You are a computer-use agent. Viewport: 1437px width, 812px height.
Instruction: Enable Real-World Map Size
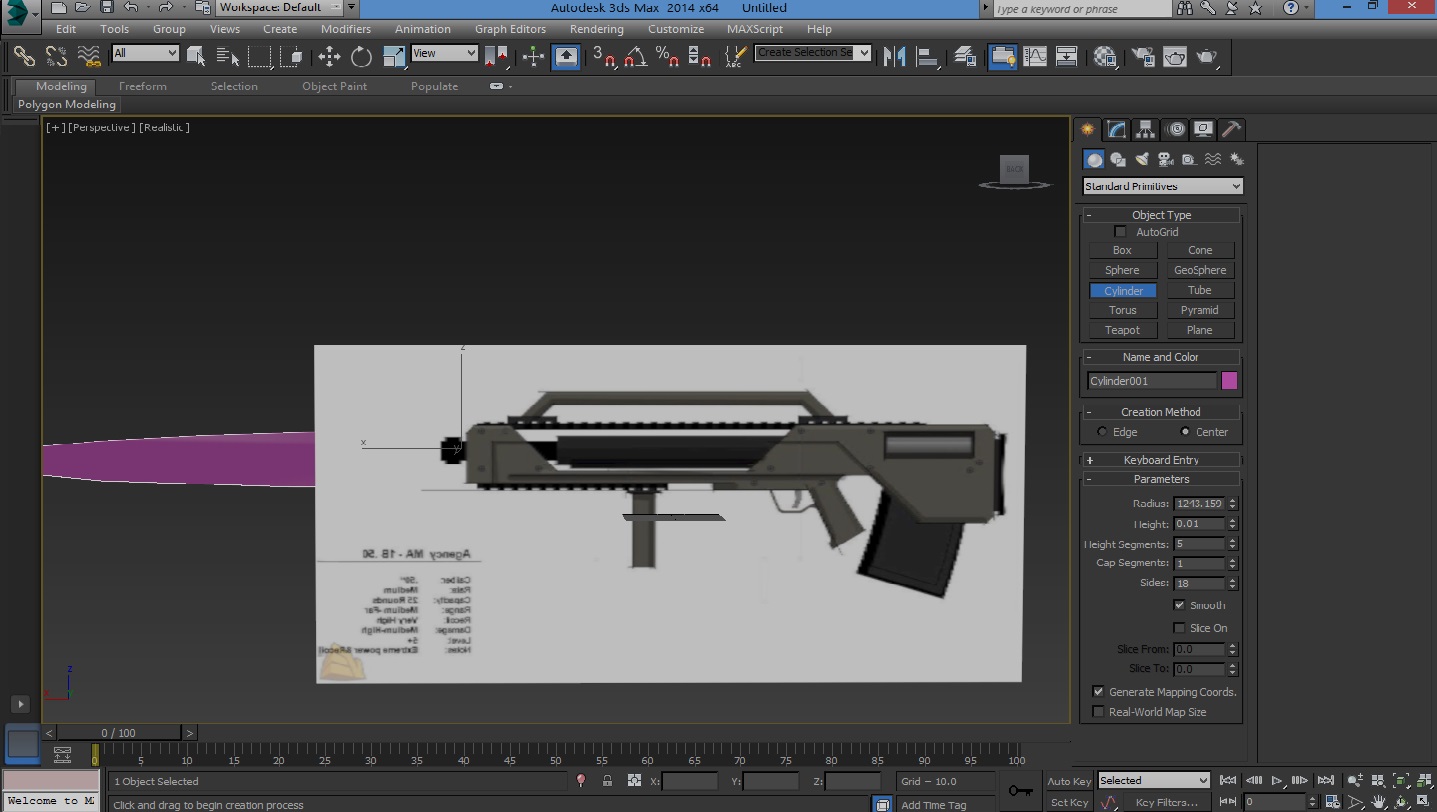tap(1099, 712)
